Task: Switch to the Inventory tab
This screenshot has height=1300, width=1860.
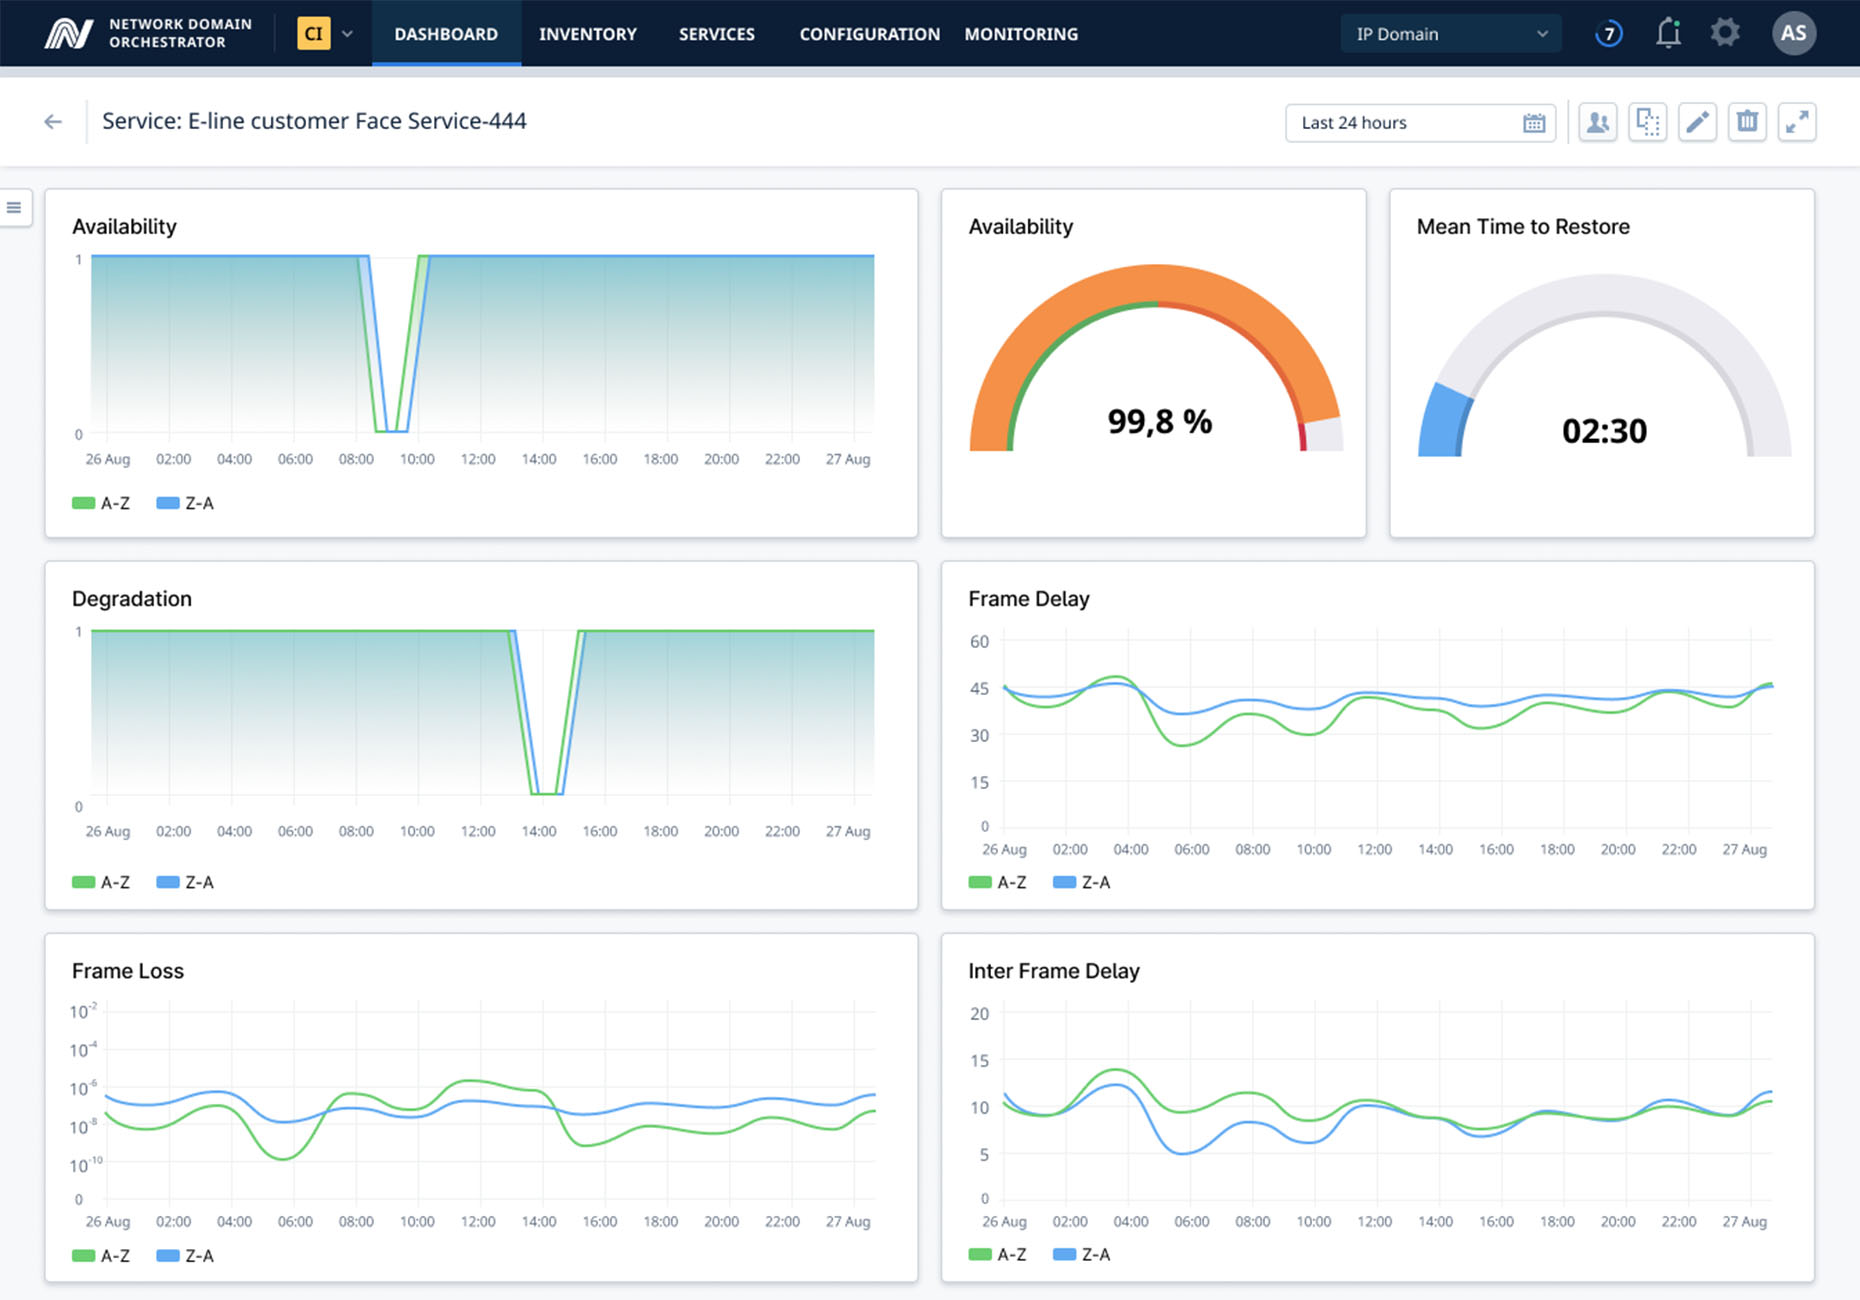Action: tap(587, 34)
